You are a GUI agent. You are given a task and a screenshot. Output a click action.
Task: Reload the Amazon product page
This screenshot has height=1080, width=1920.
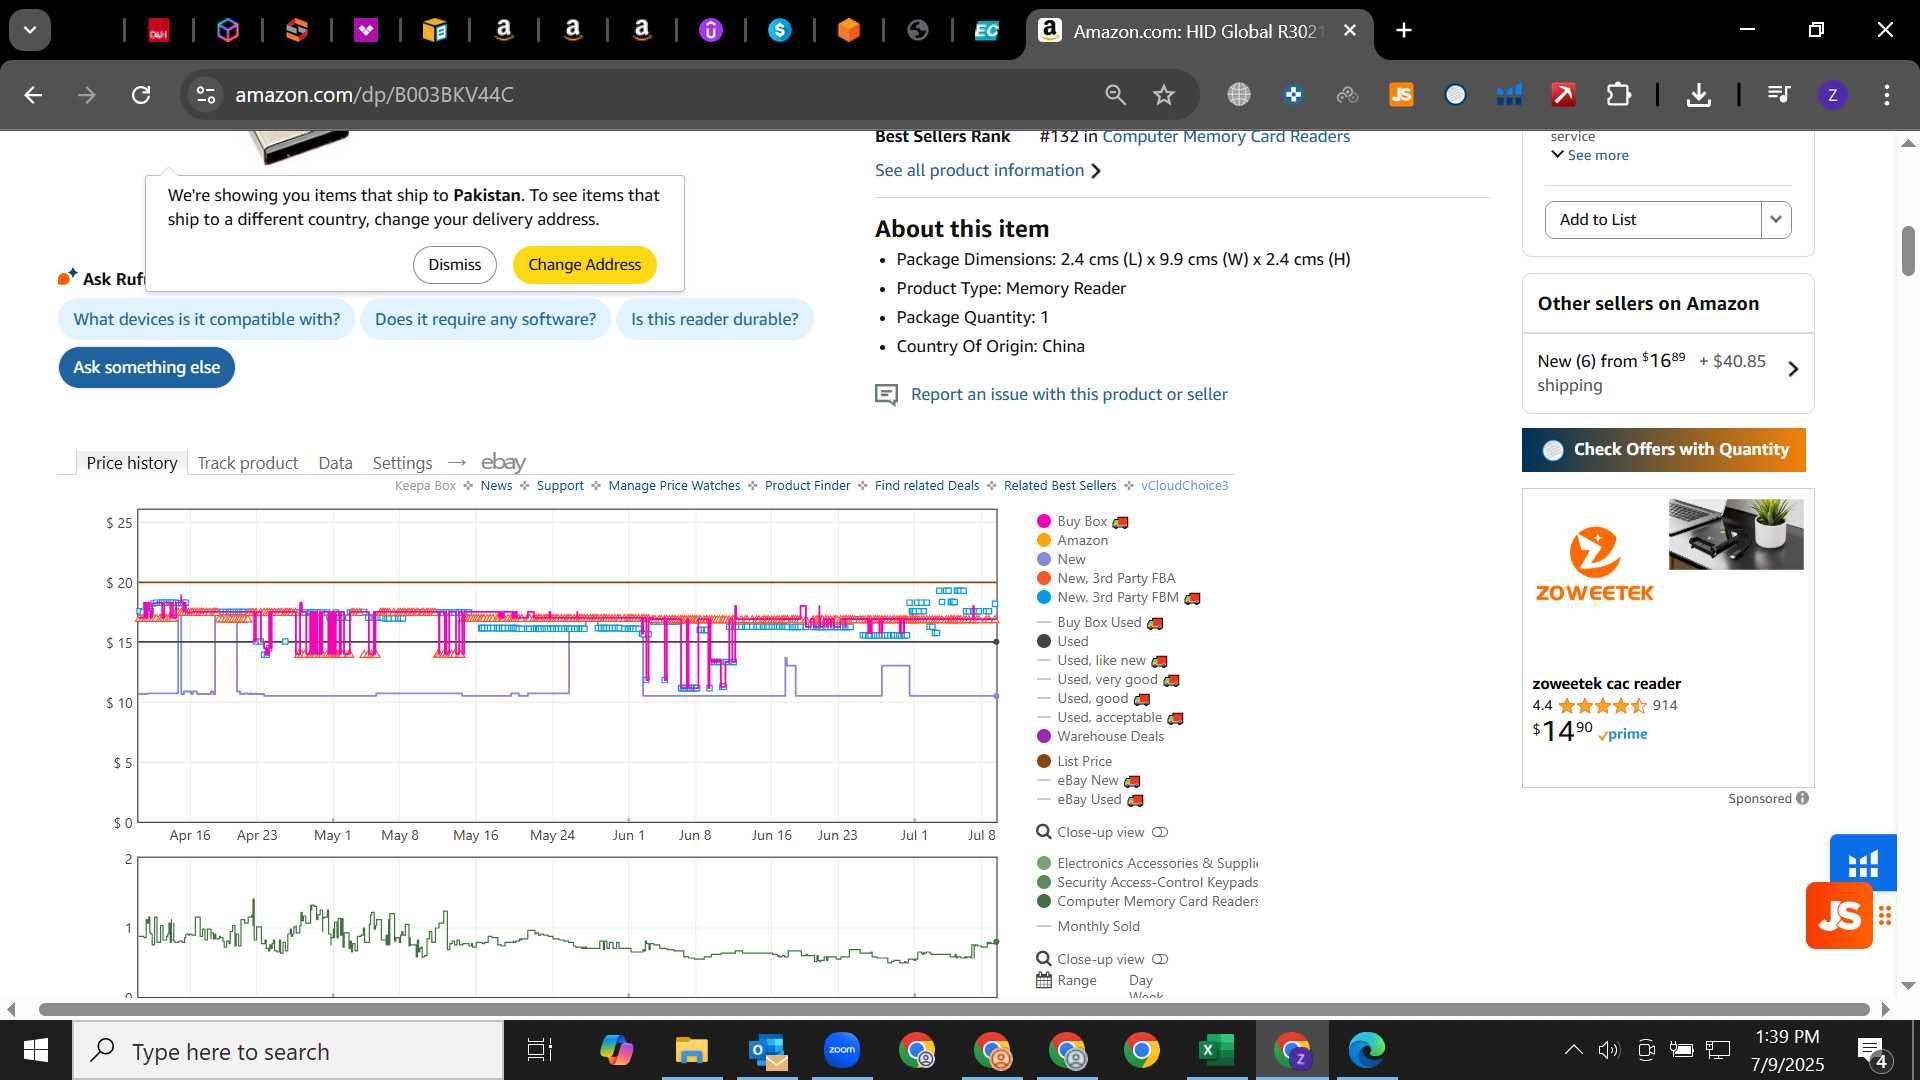coord(141,95)
